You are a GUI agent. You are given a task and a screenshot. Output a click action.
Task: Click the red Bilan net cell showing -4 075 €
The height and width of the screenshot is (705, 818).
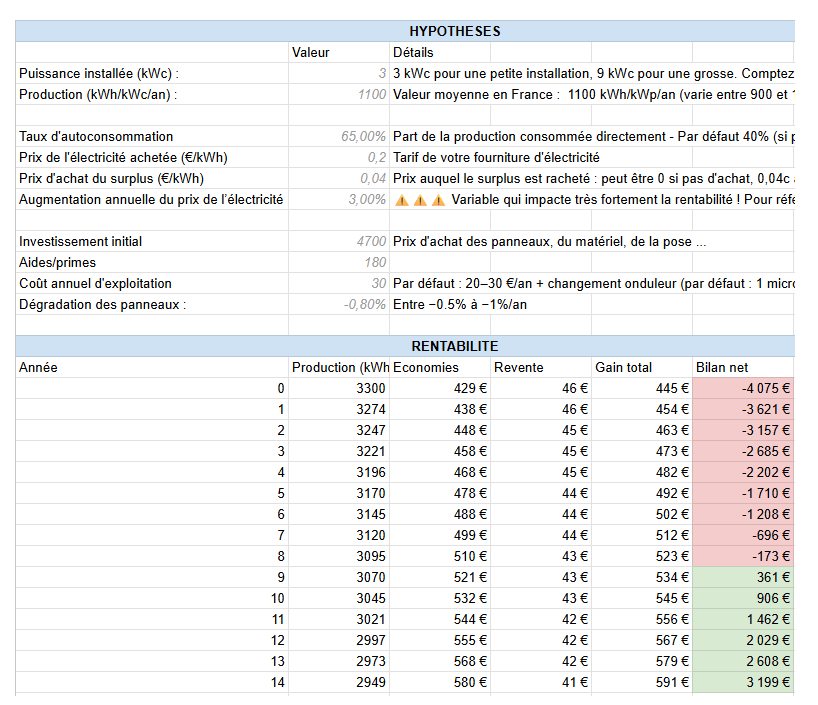[742, 388]
